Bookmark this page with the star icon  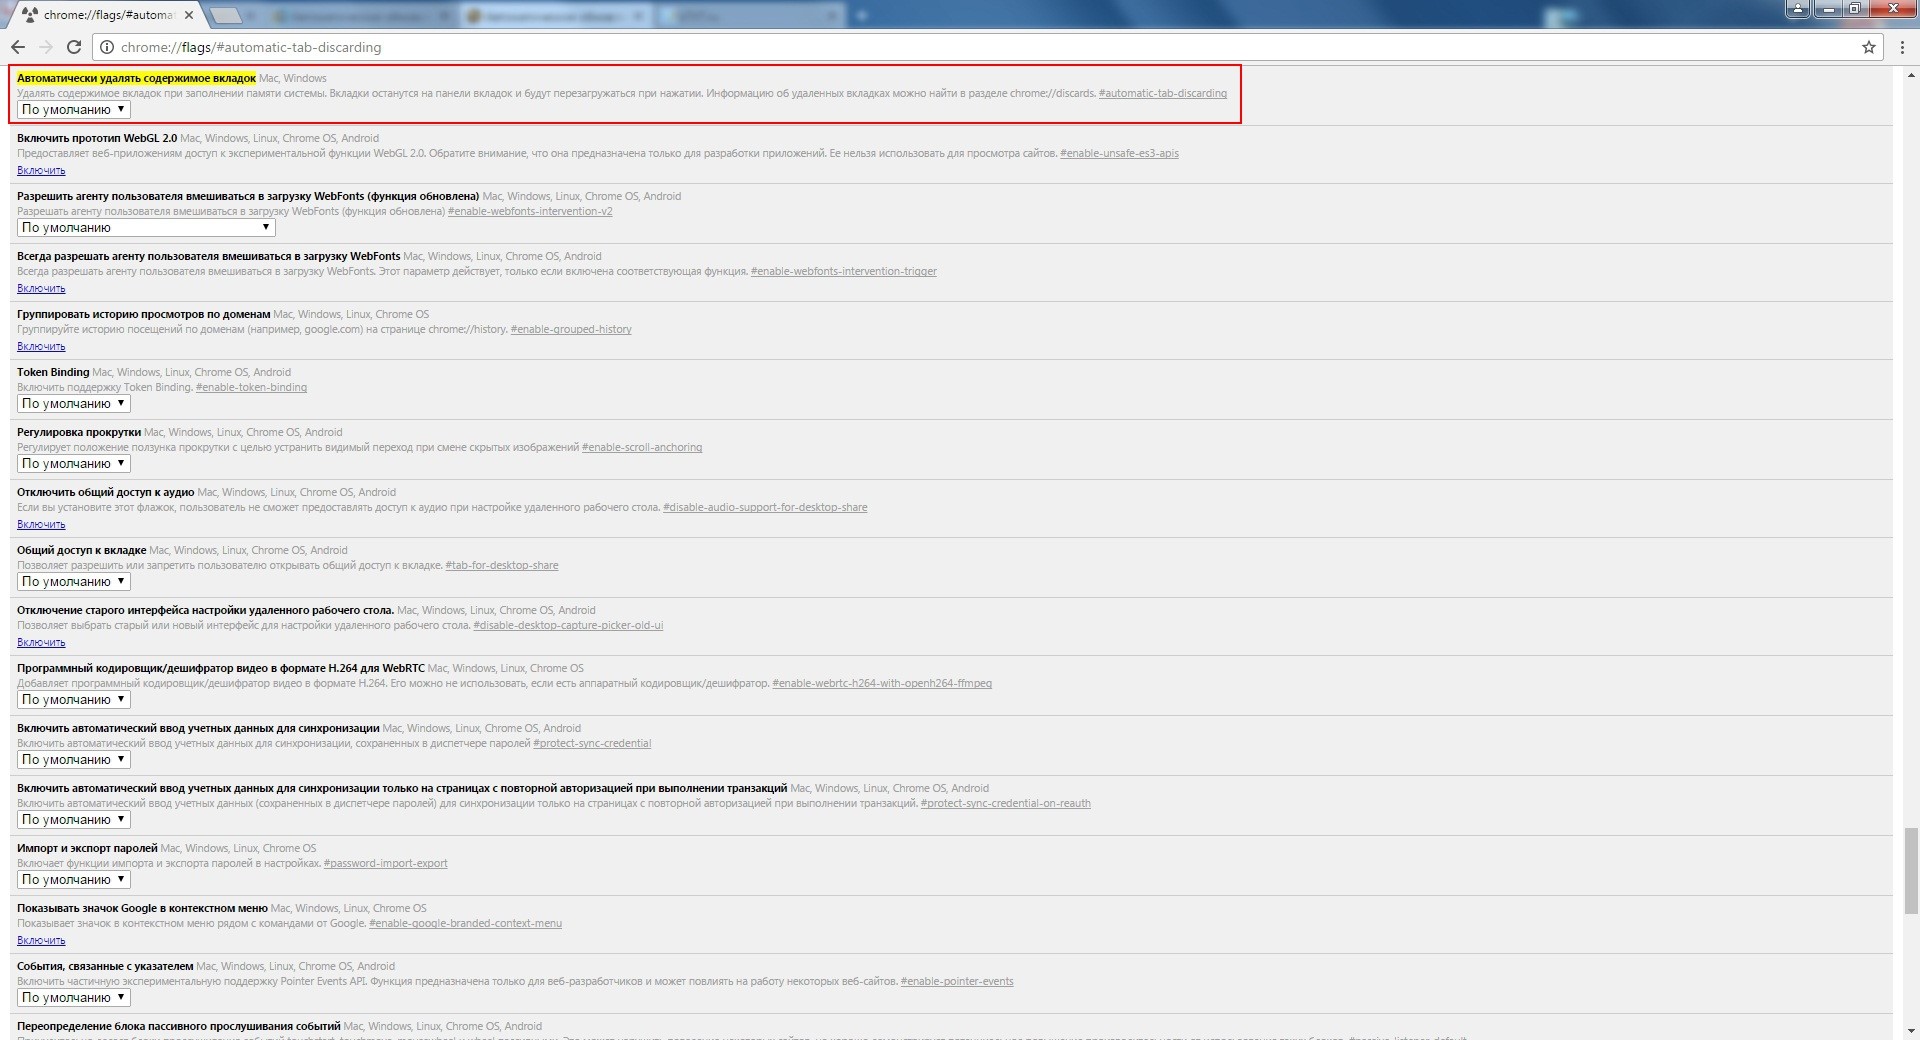point(1868,47)
